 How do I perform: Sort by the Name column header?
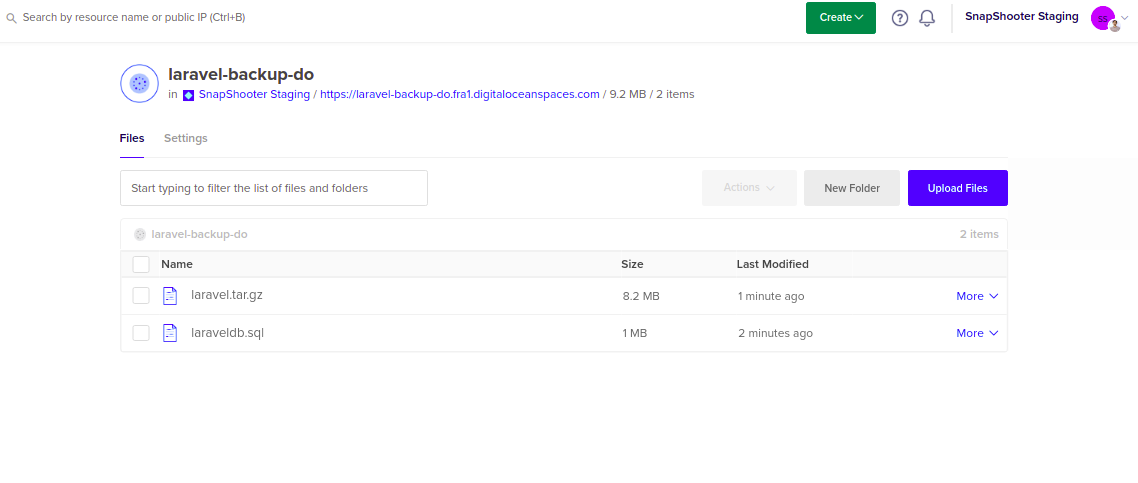[x=176, y=264]
